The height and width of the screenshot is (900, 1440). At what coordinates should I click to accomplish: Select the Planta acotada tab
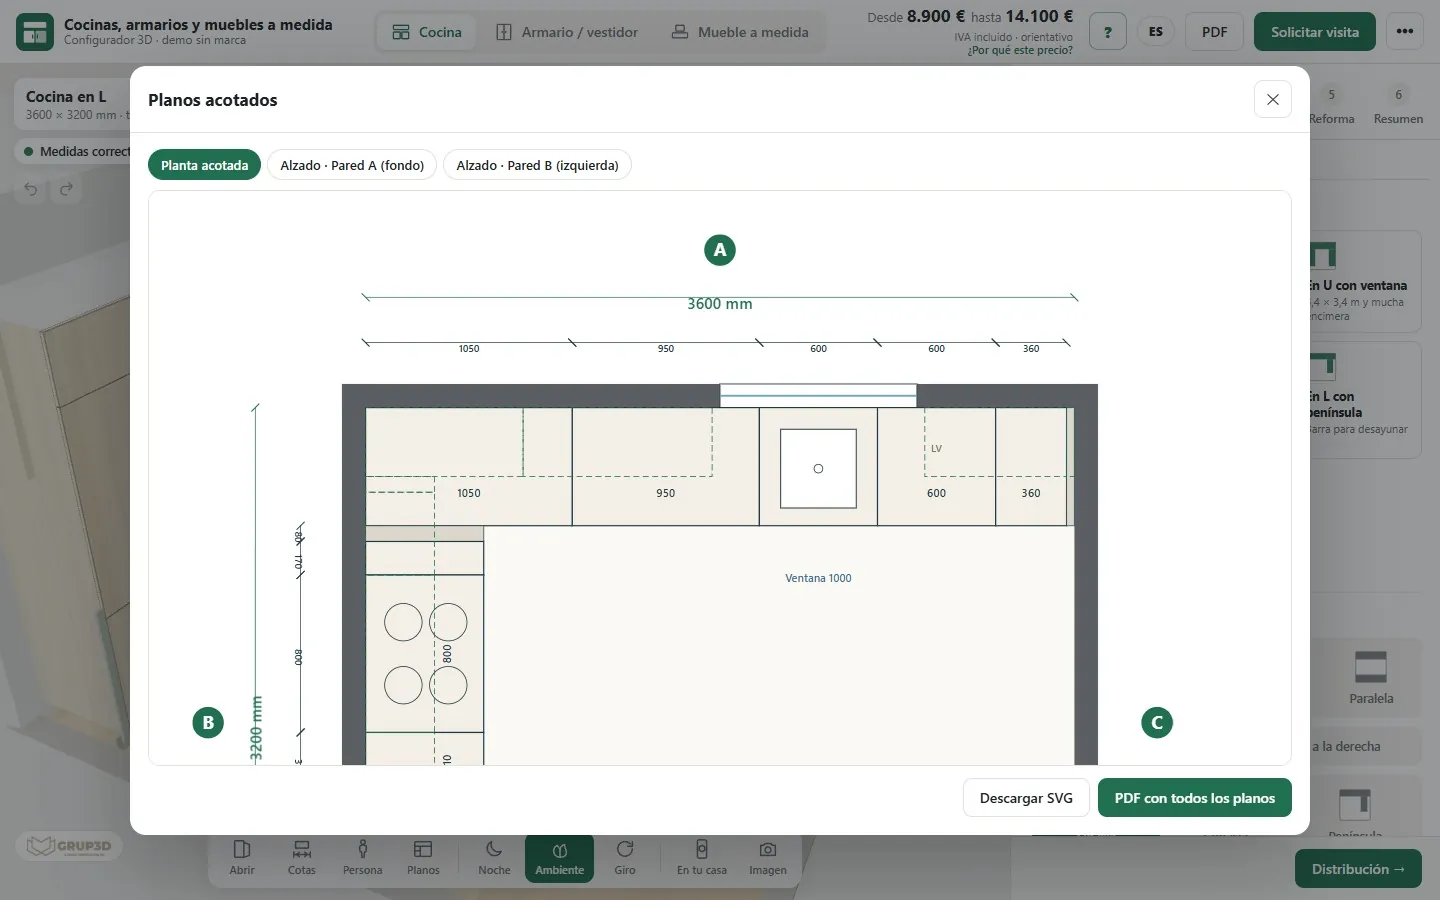[x=204, y=165]
